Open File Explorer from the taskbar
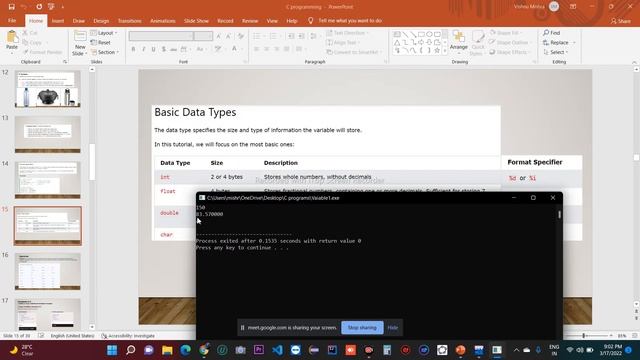Image resolution: width=640 pixels, height=360 pixels. [x=167, y=350]
